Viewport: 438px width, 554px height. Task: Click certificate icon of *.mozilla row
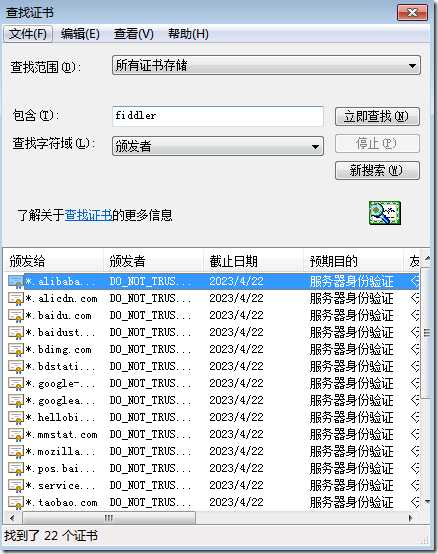point(16,452)
